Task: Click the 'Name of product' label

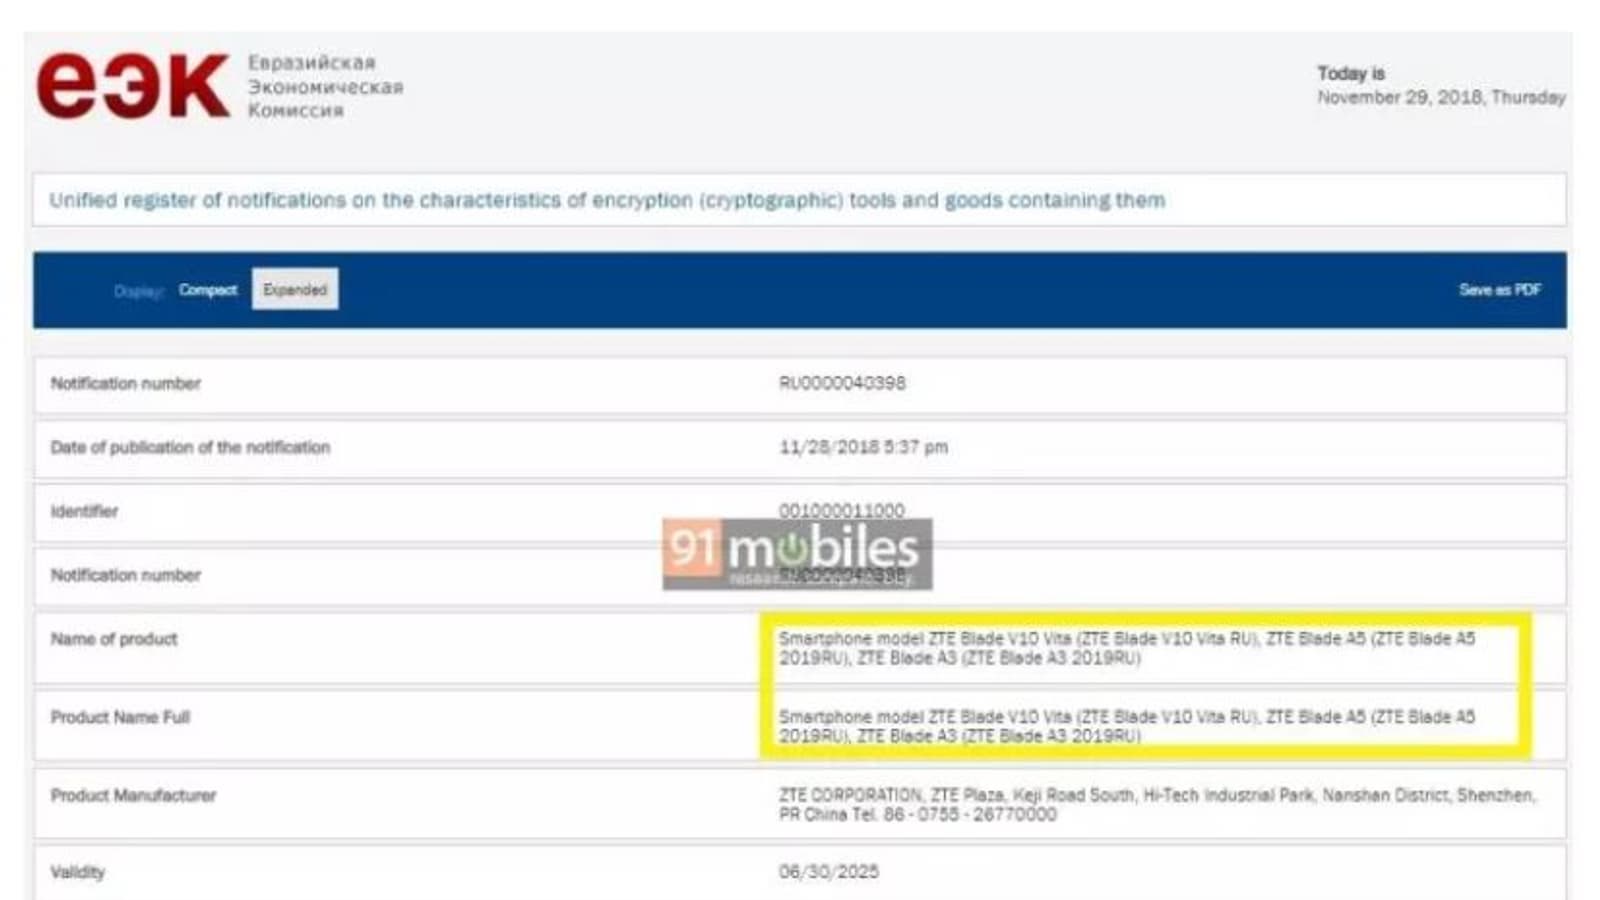Action: (114, 639)
